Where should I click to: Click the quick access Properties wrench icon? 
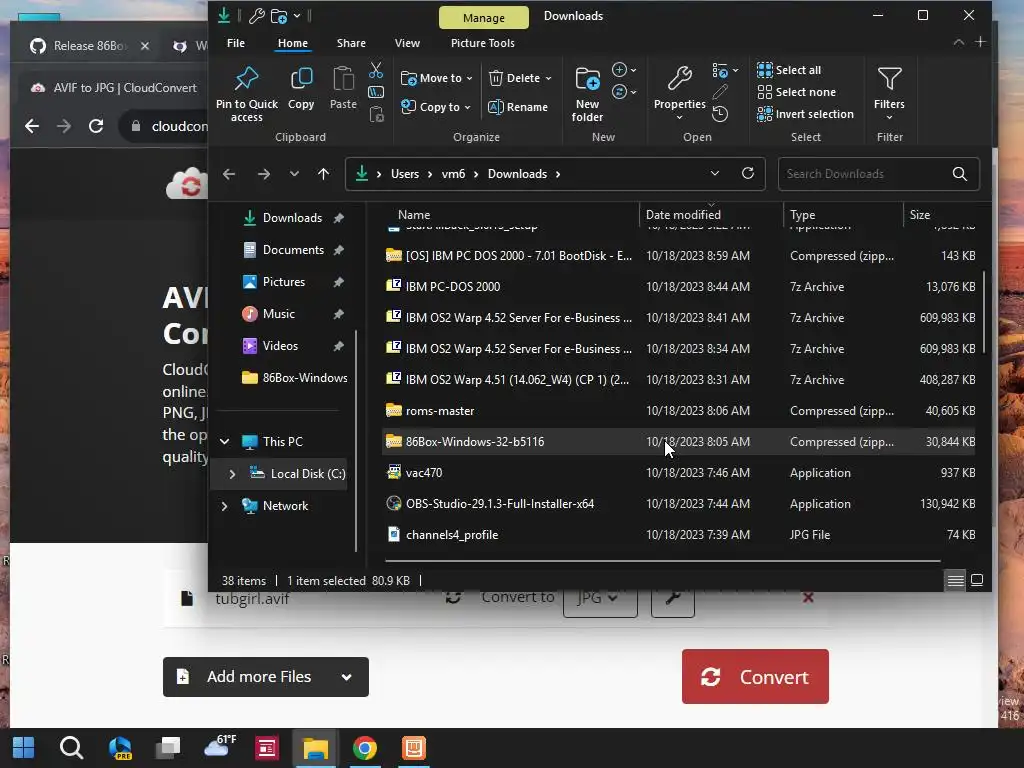[x=257, y=16]
